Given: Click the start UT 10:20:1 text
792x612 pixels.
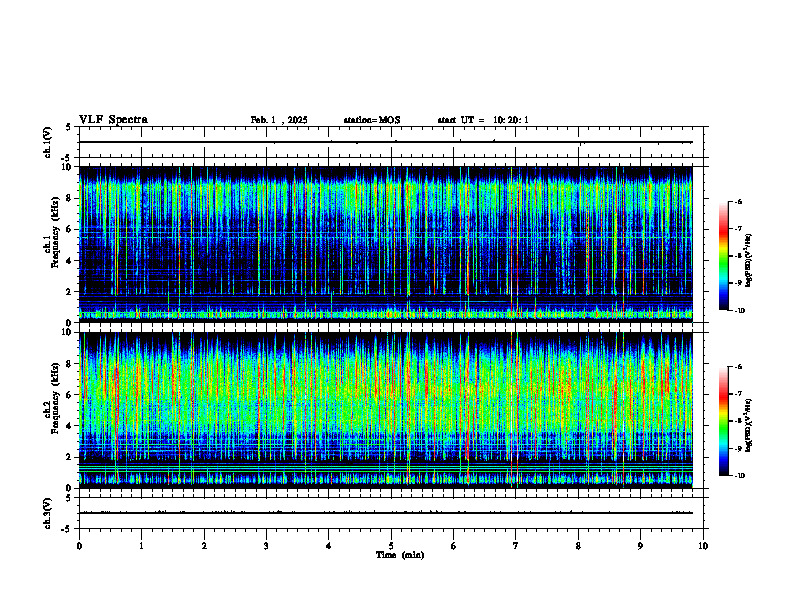Looking at the screenshot, I should click(483, 120).
